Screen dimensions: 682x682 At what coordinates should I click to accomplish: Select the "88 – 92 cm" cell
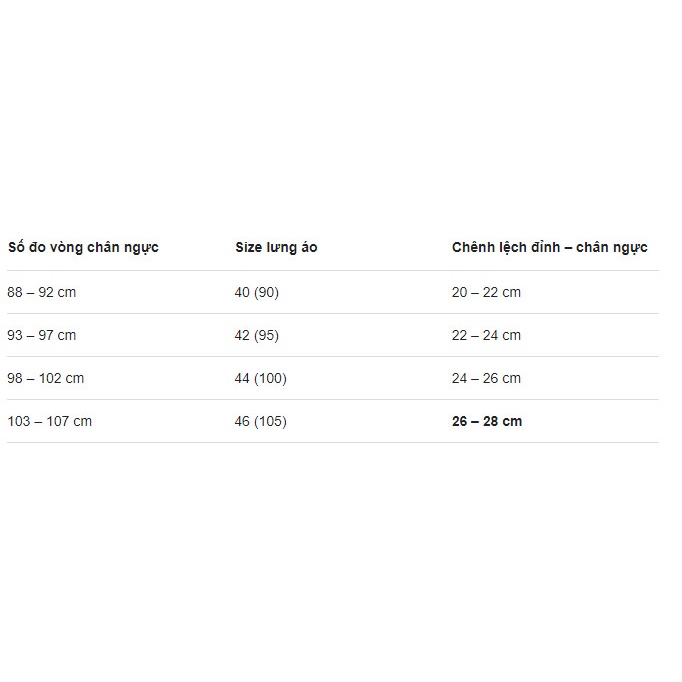pos(41,292)
